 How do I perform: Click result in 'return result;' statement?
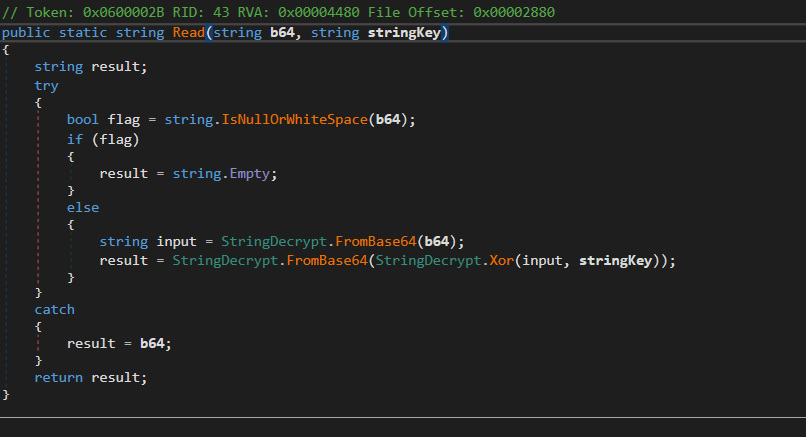click(116, 378)
